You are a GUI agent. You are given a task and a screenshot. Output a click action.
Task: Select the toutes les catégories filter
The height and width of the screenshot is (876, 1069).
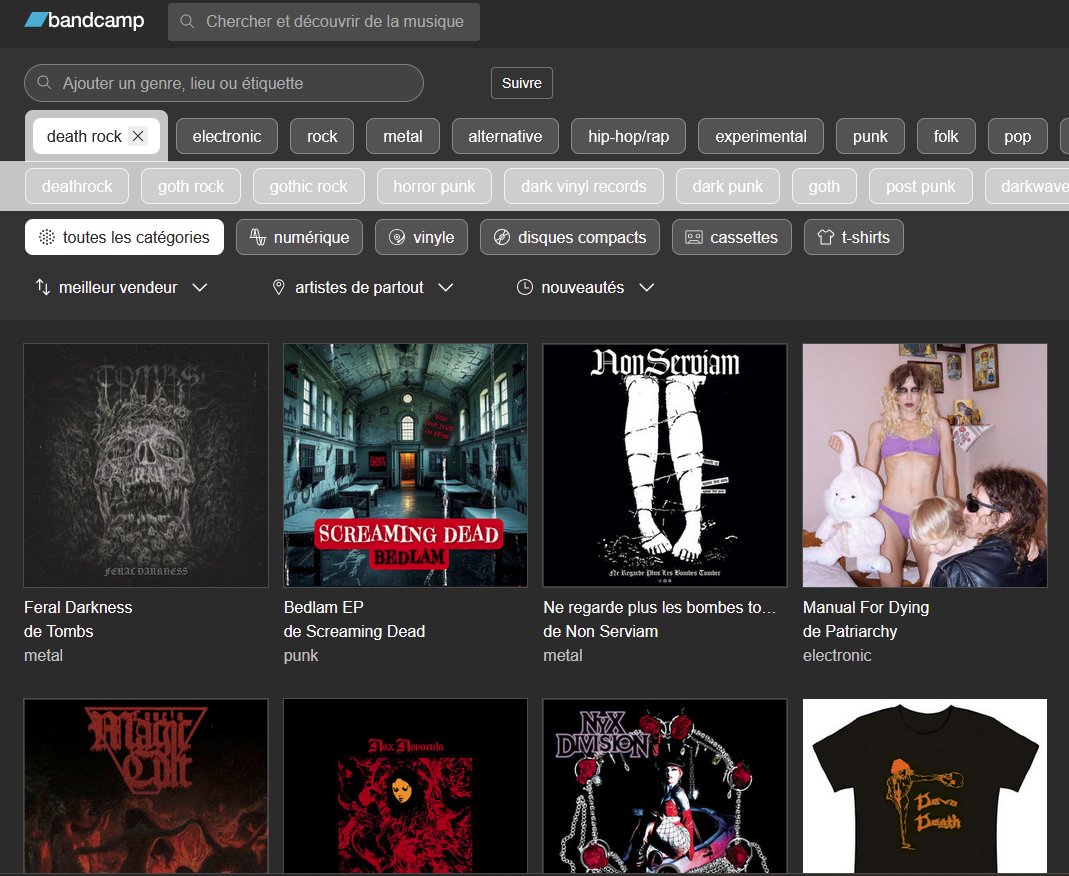124,237
